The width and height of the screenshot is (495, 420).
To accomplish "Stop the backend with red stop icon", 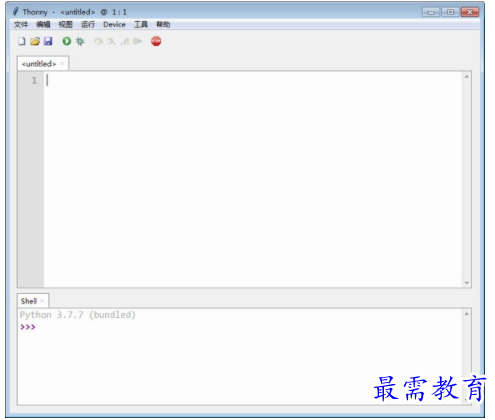I will click(156, 41).
